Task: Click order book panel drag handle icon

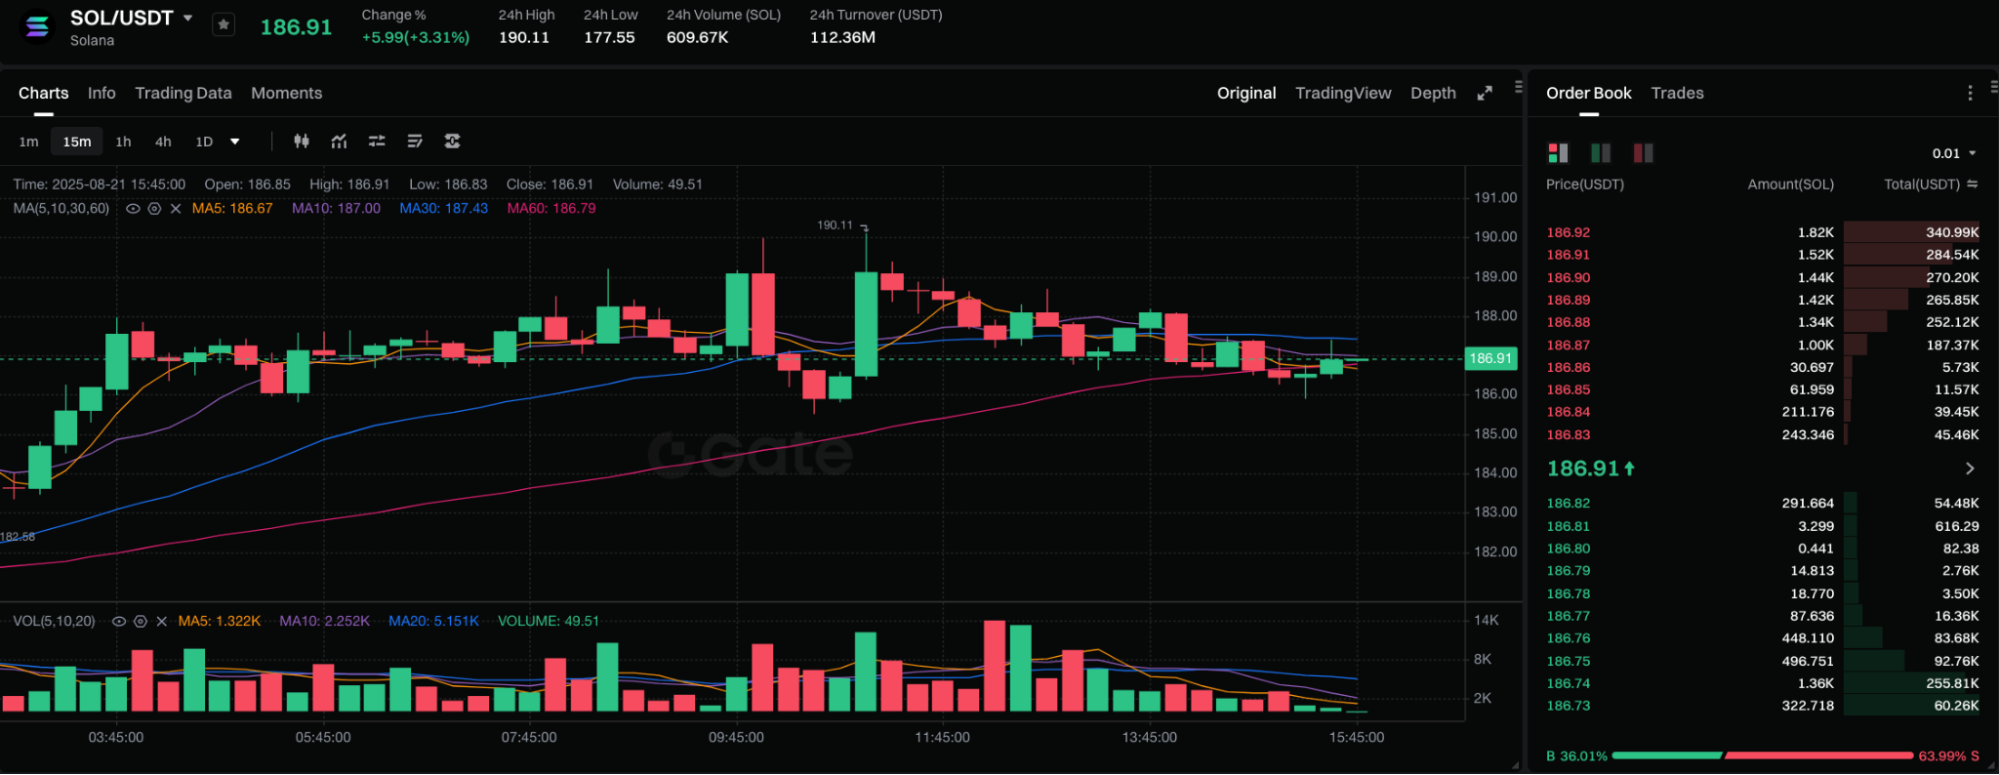Action: coord(1994,87)
